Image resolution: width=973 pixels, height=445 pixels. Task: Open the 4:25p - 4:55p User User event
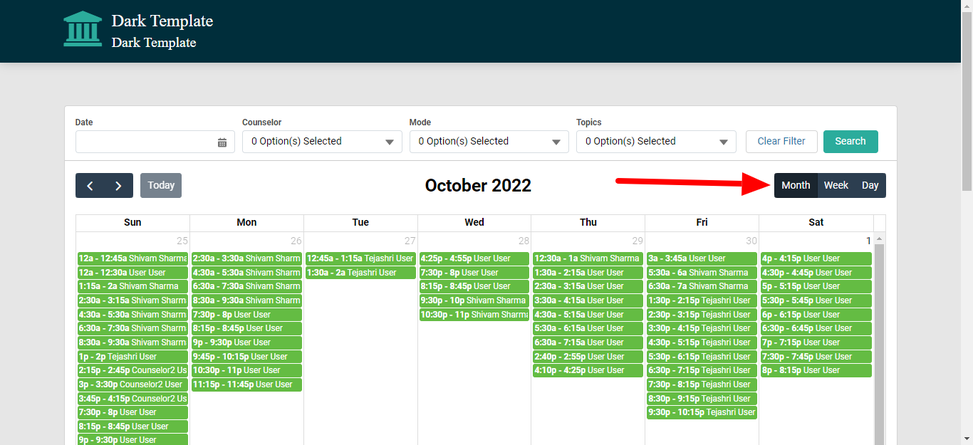(474, 259)
